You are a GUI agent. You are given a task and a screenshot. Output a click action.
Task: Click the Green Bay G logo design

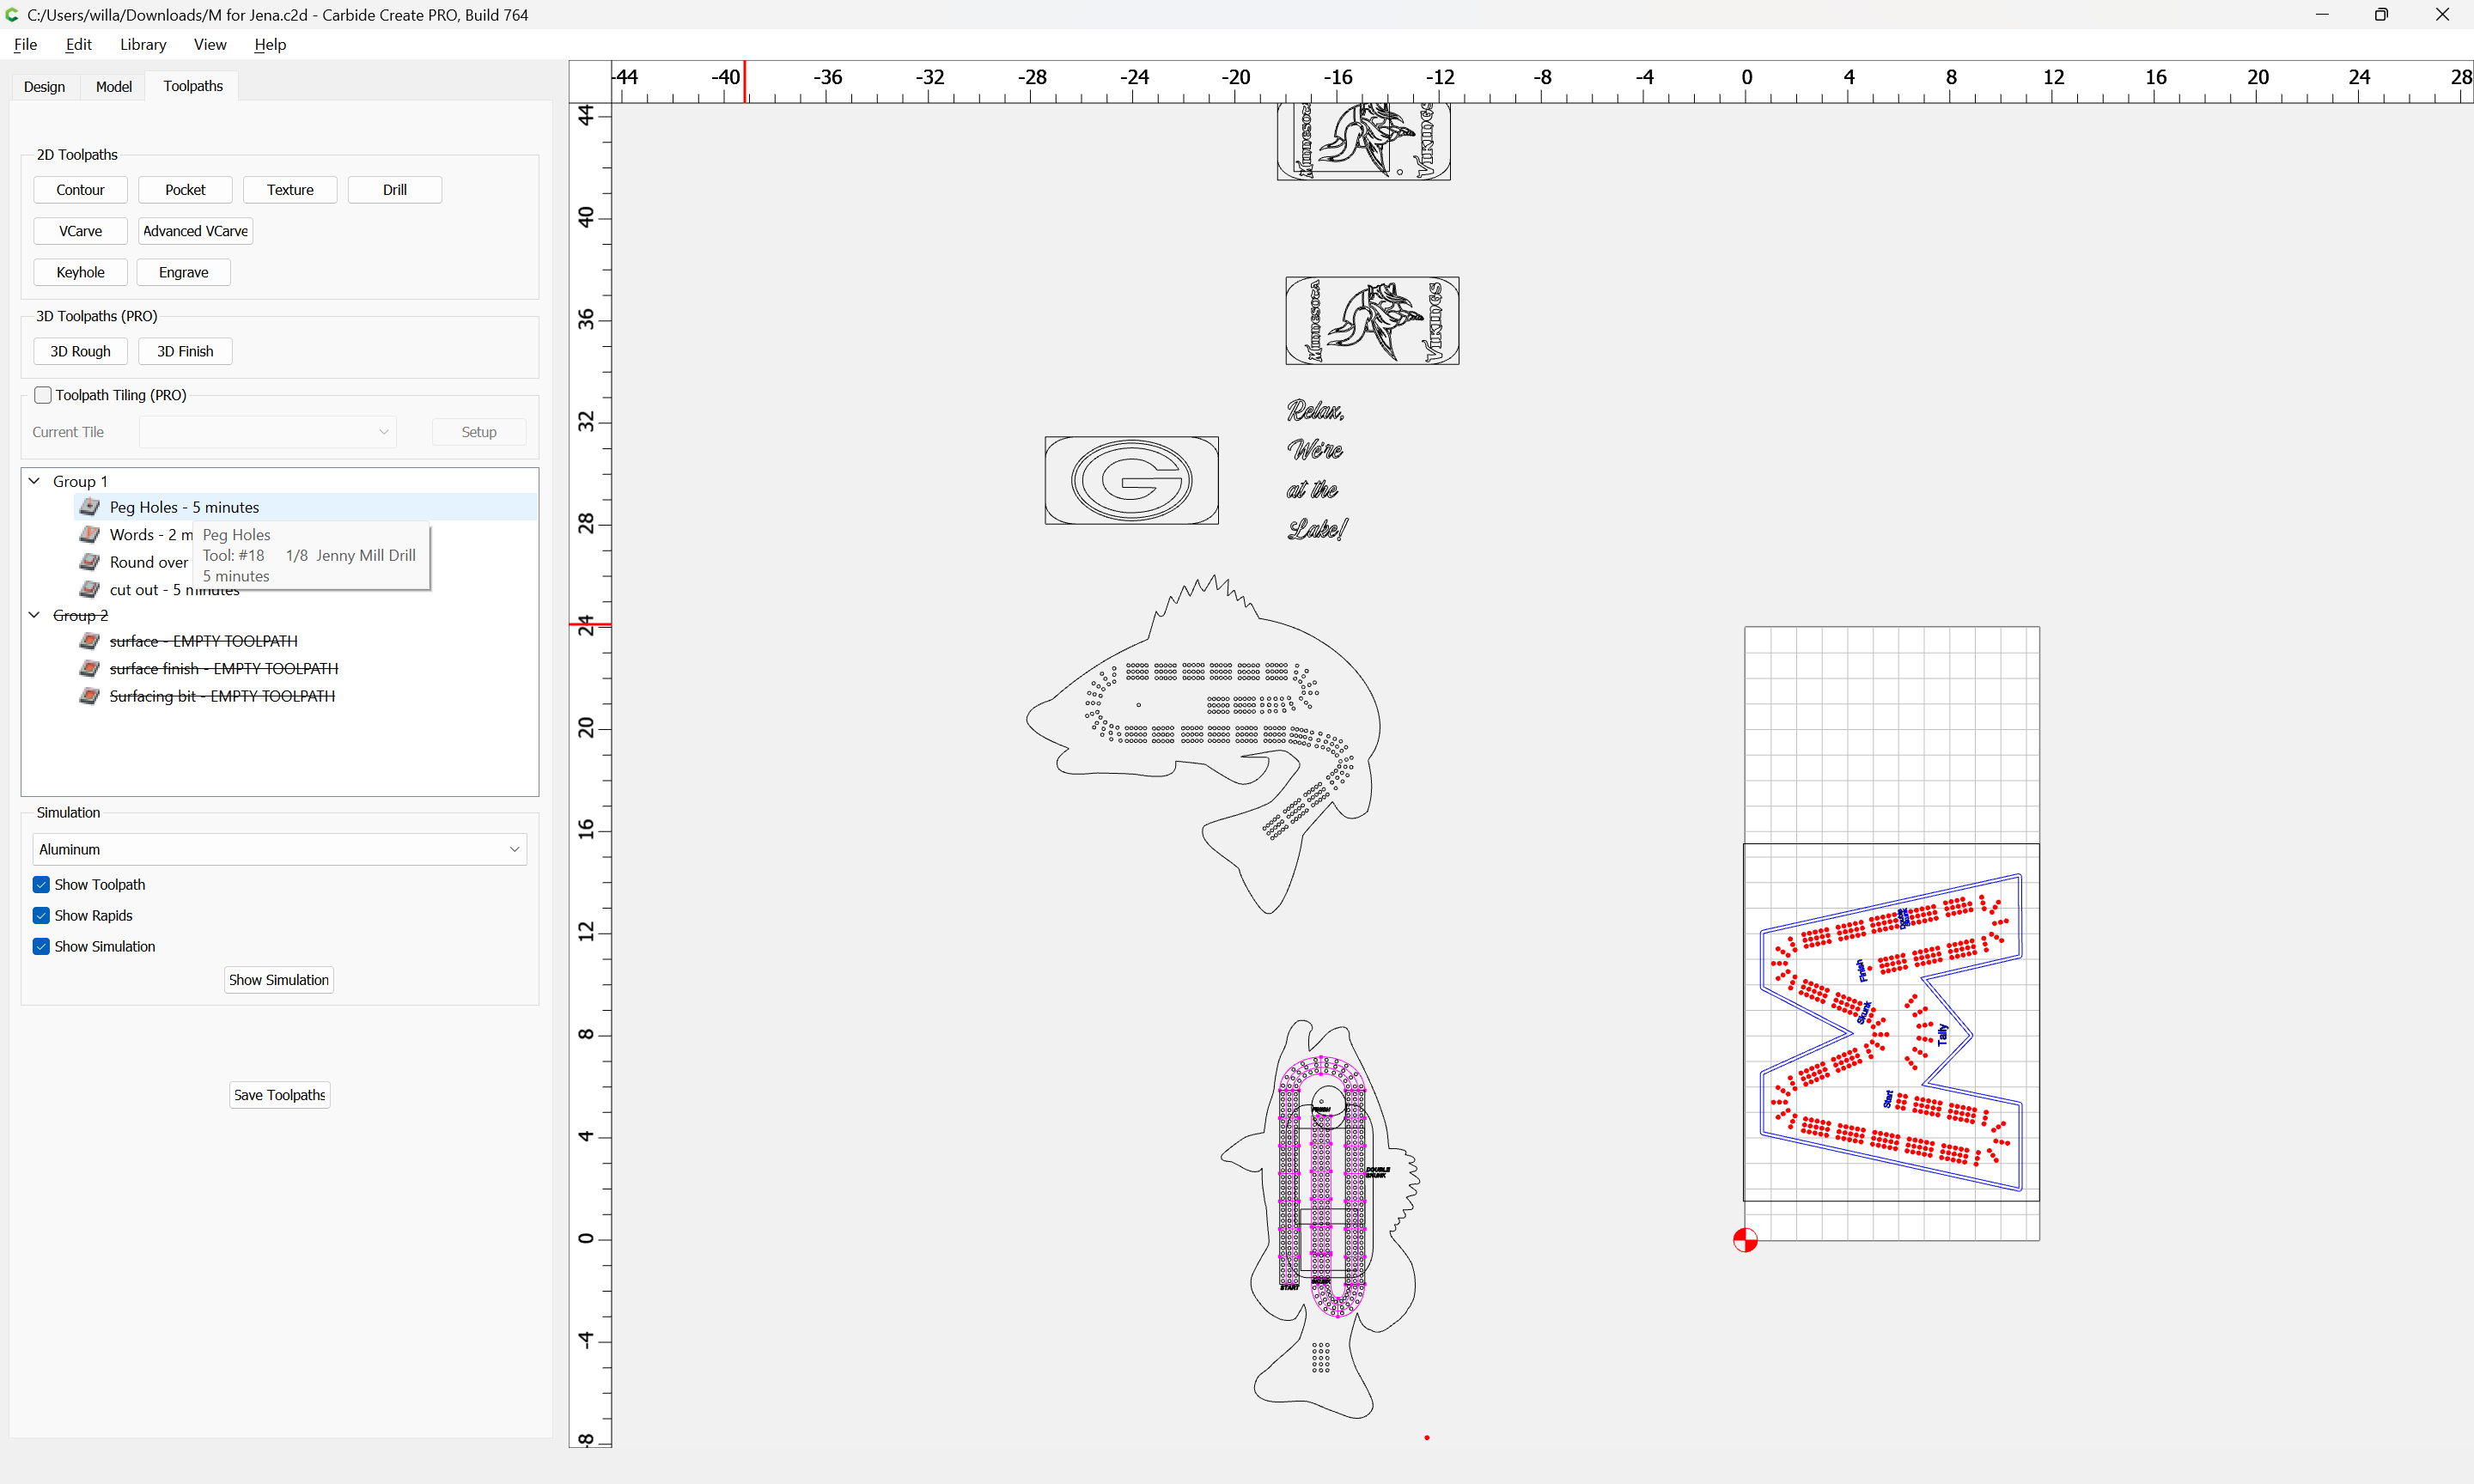(x=1131, y=480)
